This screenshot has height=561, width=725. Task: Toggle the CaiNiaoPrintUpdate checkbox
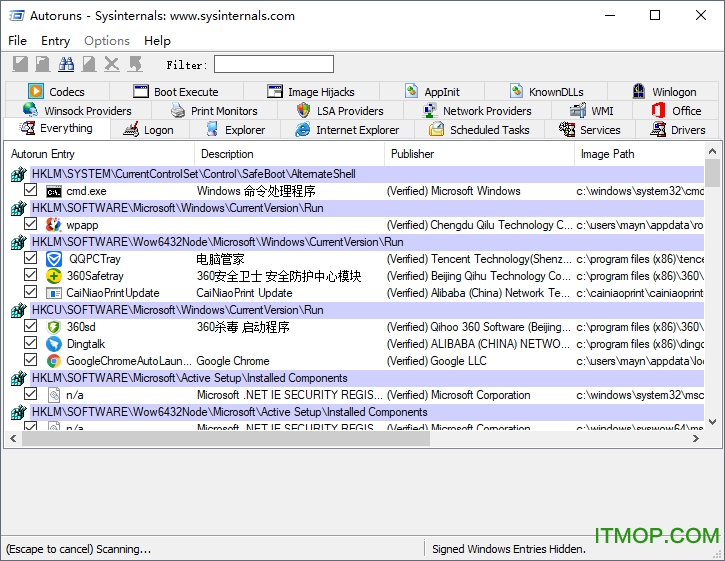(x=31, y=292)
